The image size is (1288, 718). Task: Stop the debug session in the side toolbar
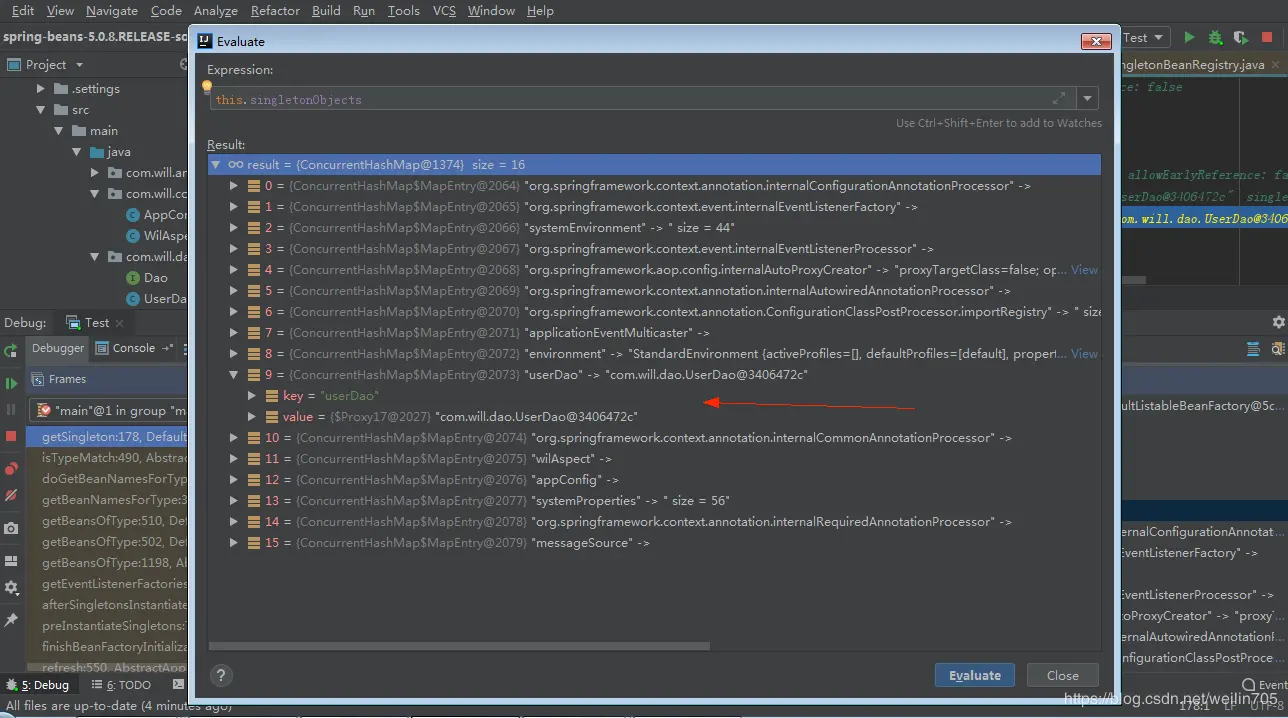[x=11, y=436]
